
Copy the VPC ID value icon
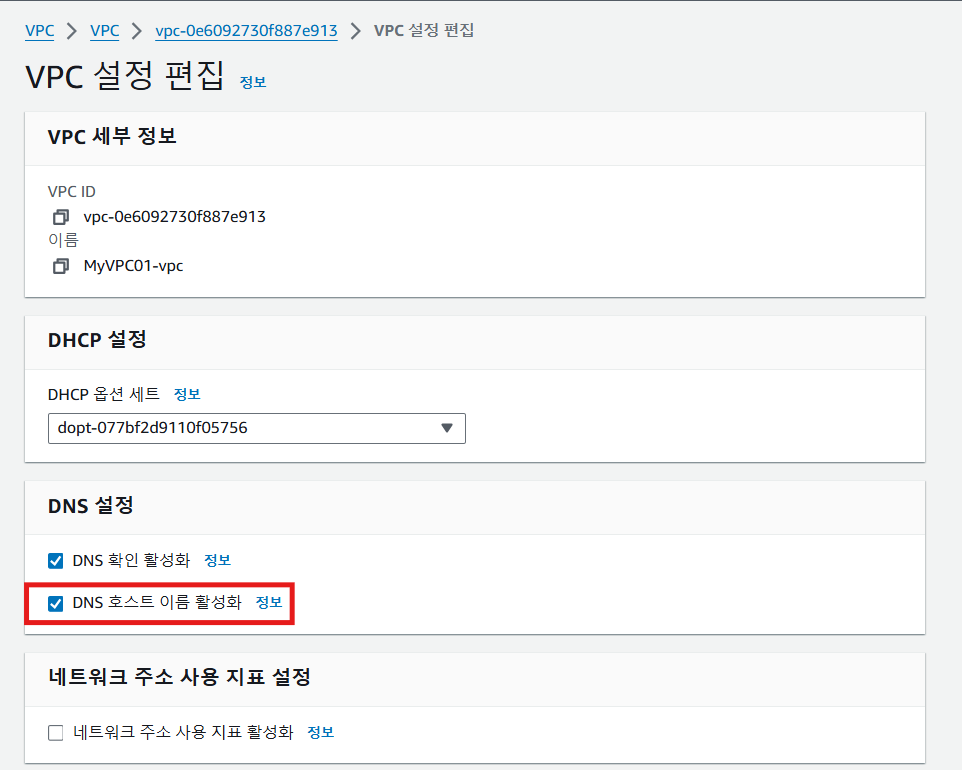(x=60, y=217)
